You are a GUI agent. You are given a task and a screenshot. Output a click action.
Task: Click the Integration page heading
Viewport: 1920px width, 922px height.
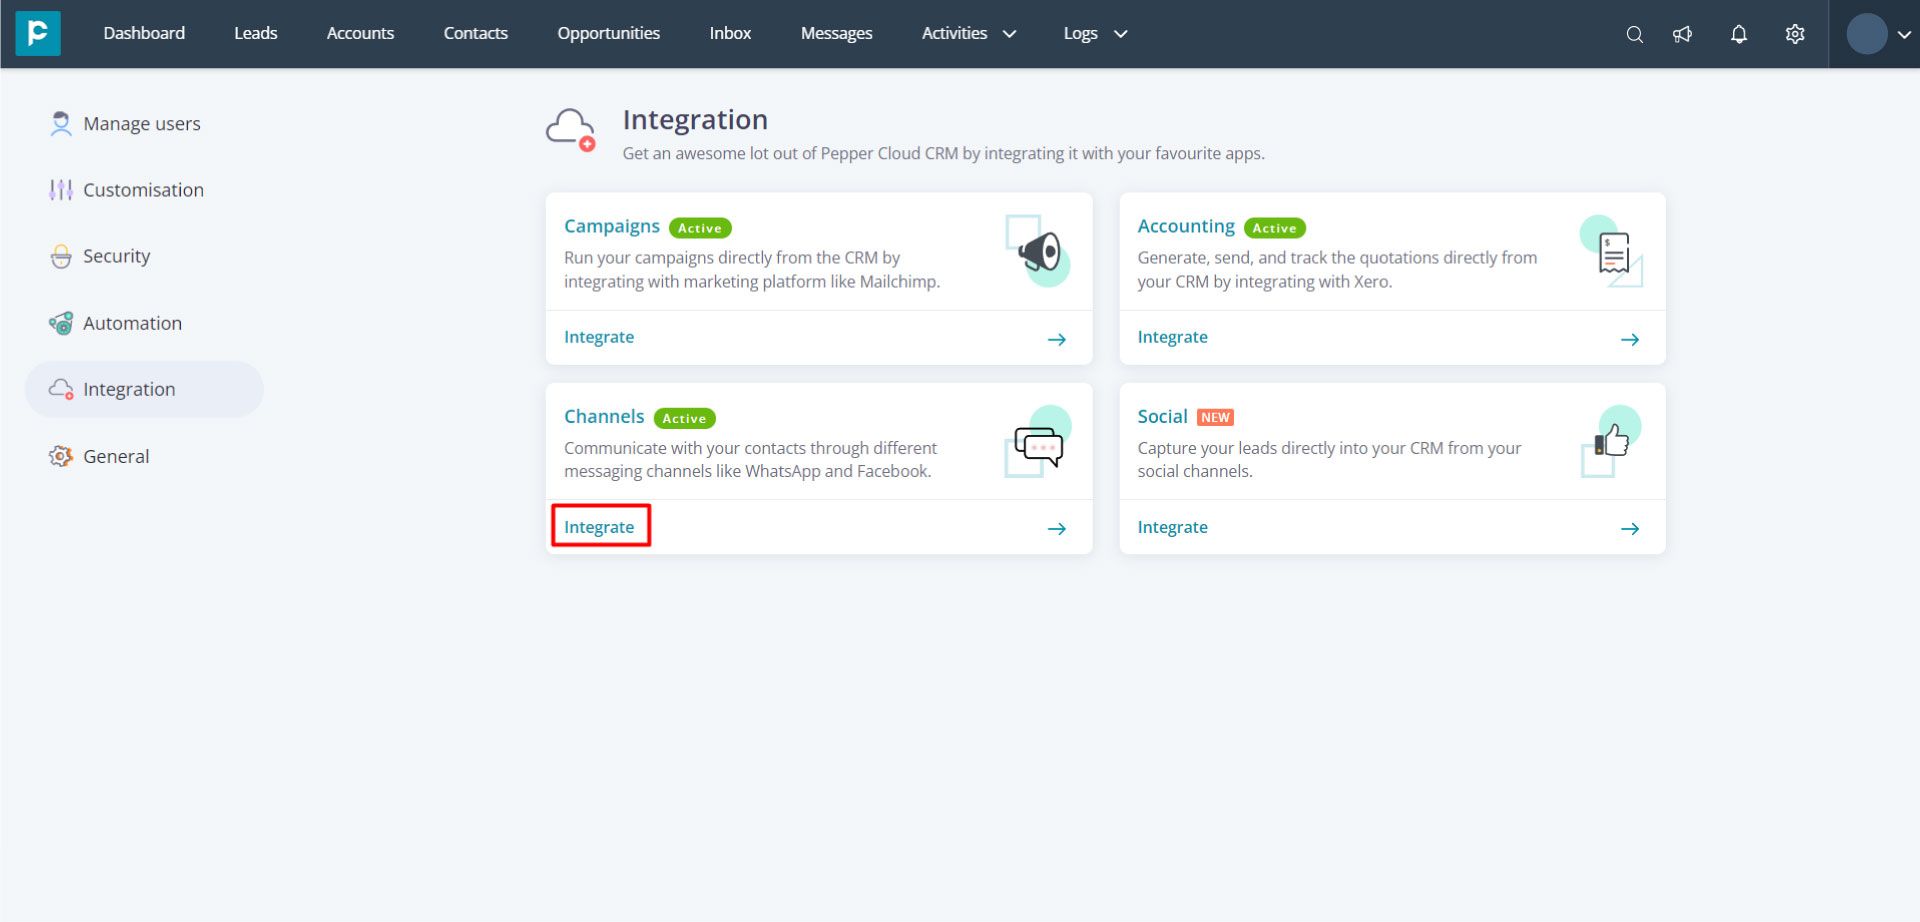[695, 120]
